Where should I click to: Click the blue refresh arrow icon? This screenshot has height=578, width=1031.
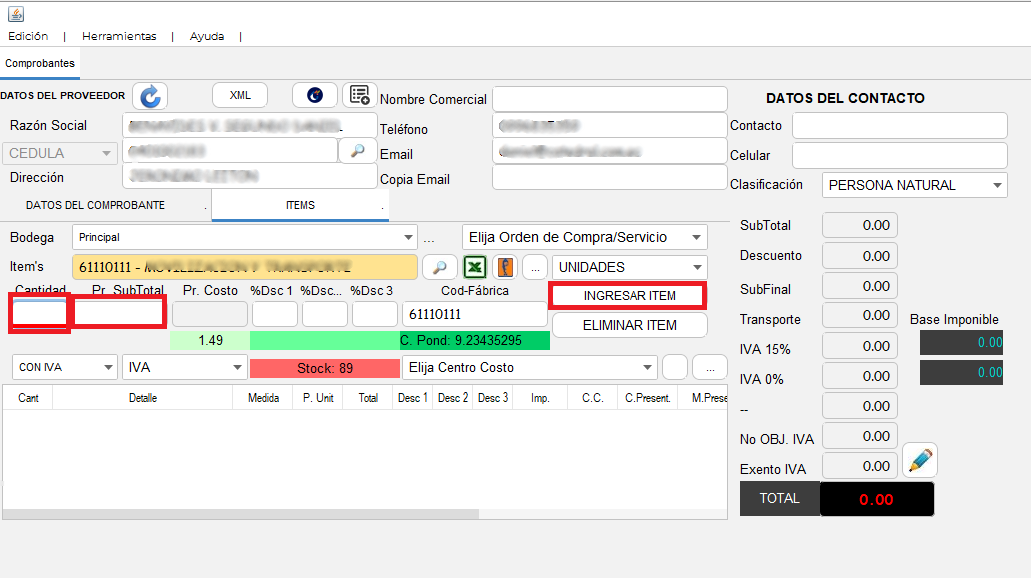tap(150, 96)
